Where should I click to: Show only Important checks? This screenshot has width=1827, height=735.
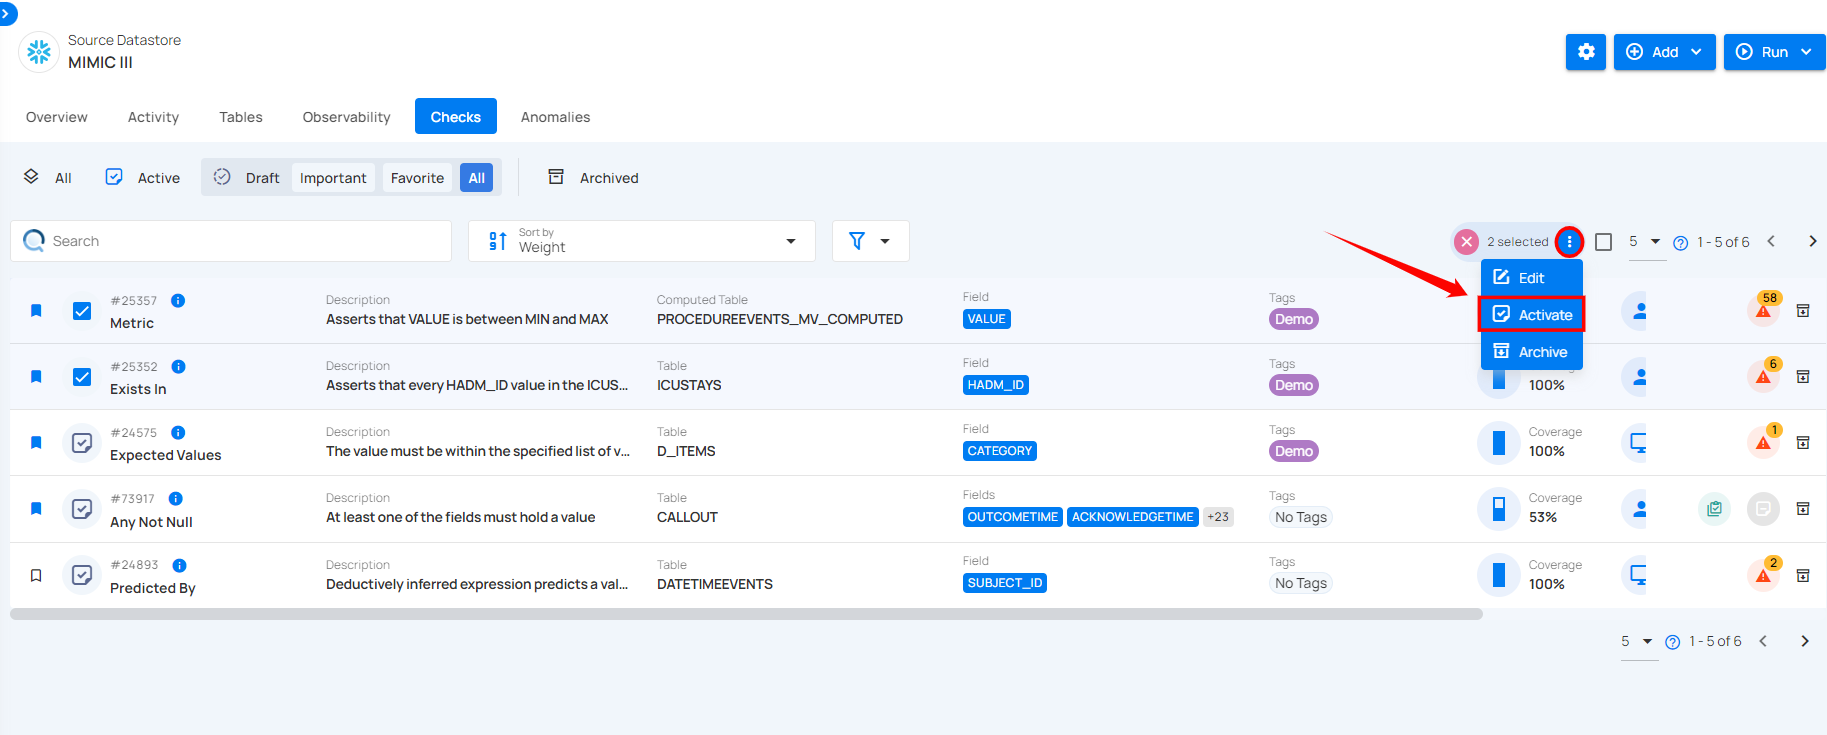click(333, 178)
